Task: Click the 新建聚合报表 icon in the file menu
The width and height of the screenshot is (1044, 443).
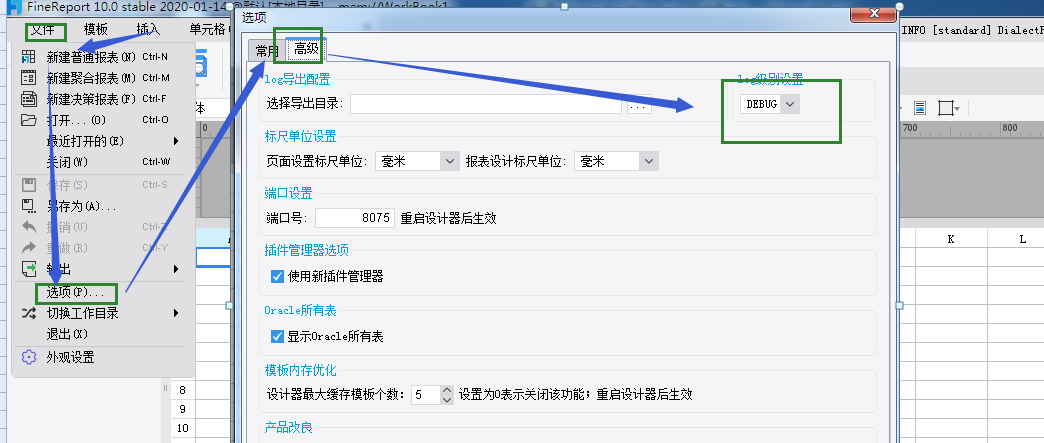Action: tap(29, 78)
